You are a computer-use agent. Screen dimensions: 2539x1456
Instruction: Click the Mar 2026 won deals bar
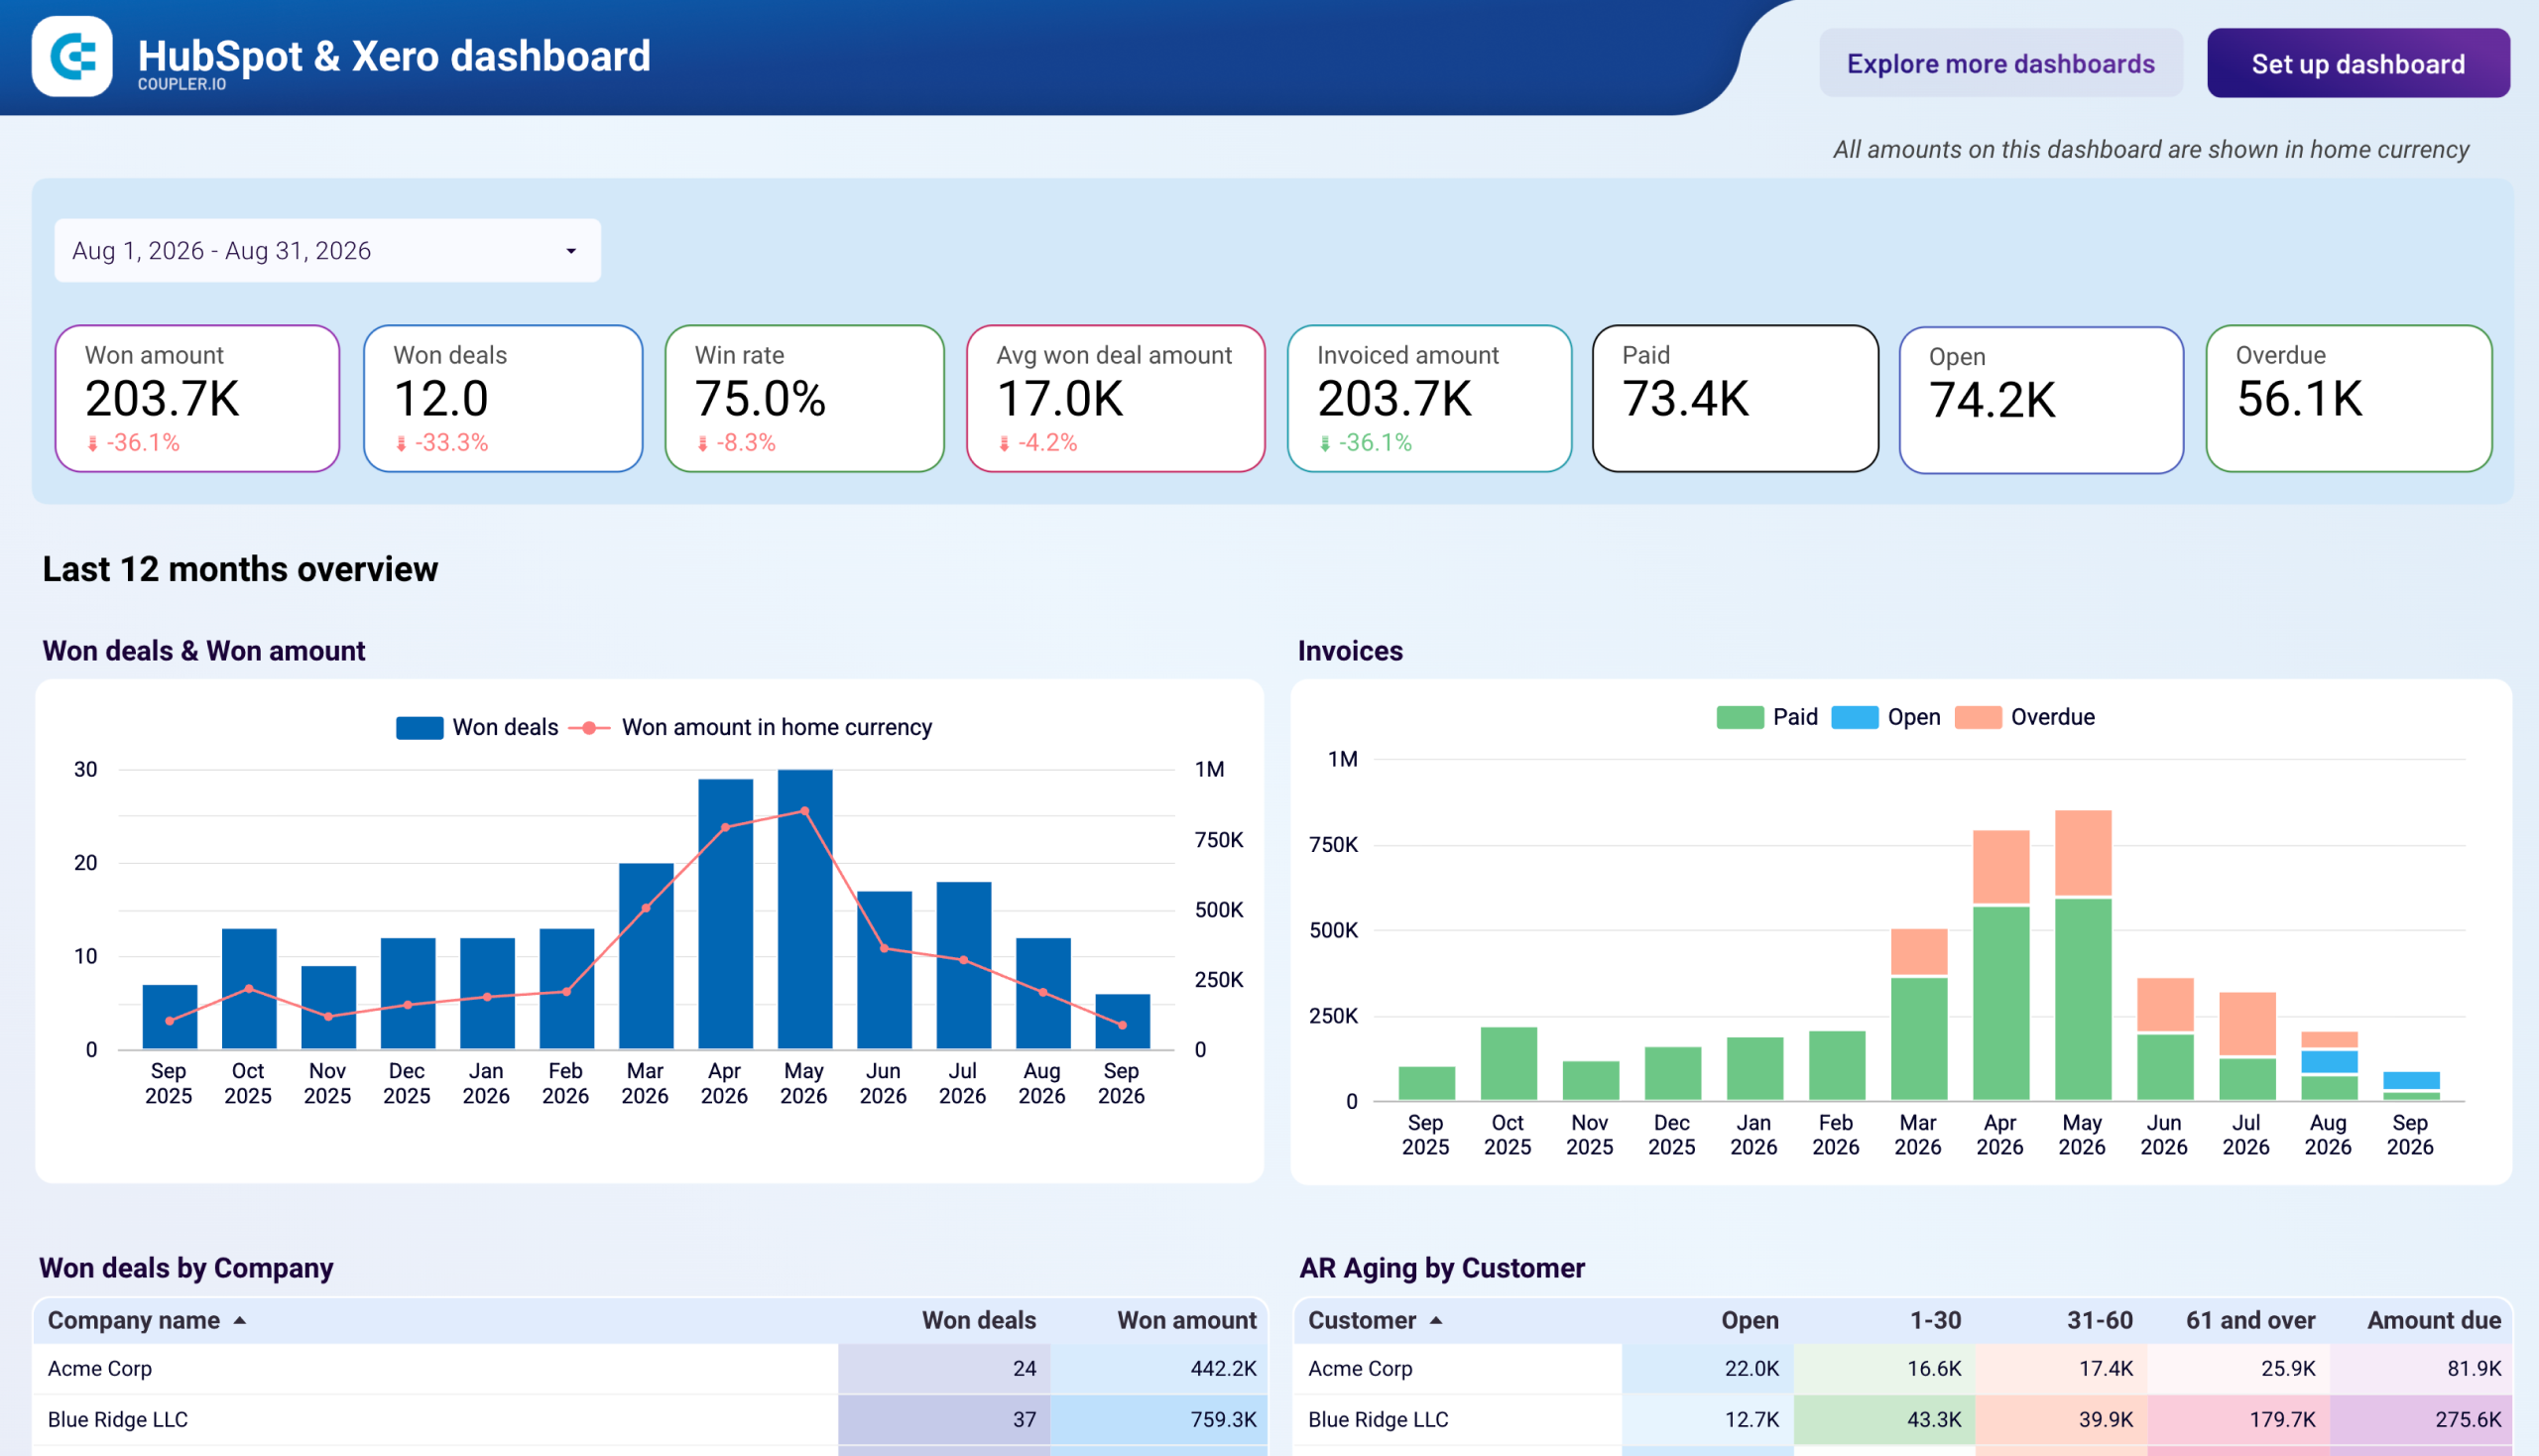646,956
